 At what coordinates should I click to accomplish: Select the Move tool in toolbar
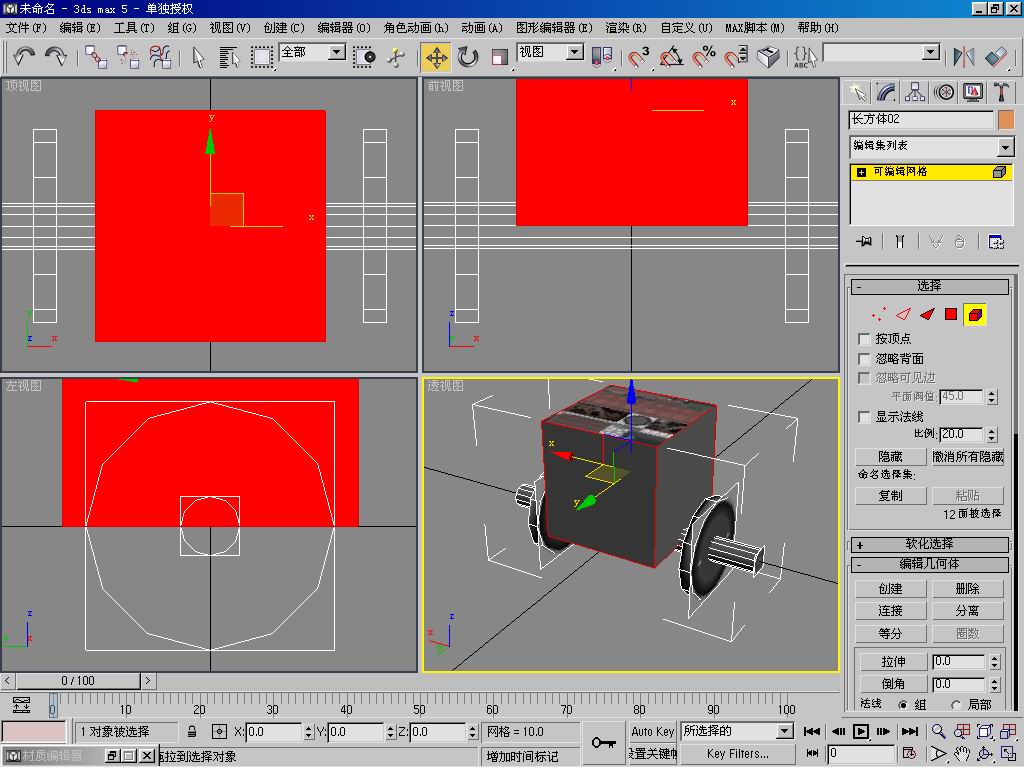point(437,57)
